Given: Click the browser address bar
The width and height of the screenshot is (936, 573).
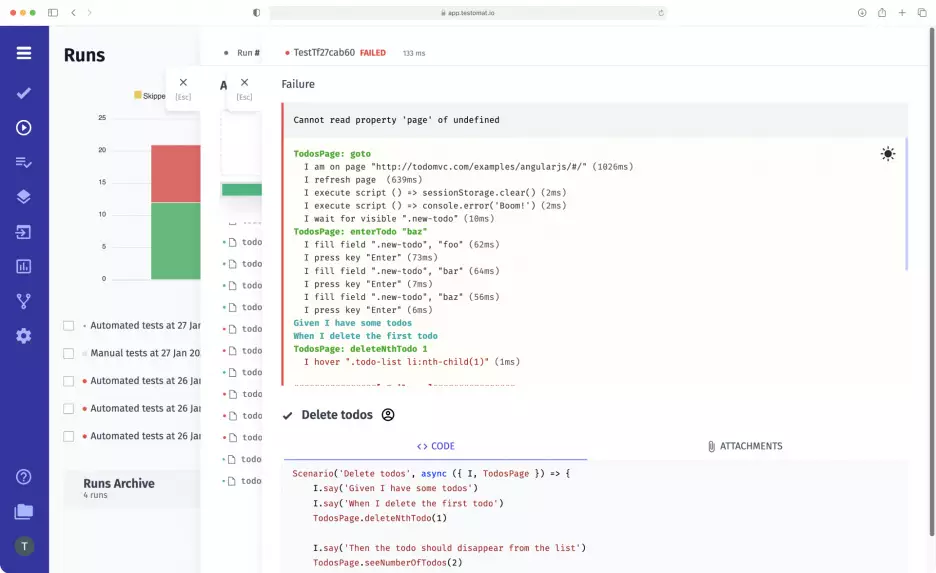Looking at the screenshot, I should coord(468,13).
